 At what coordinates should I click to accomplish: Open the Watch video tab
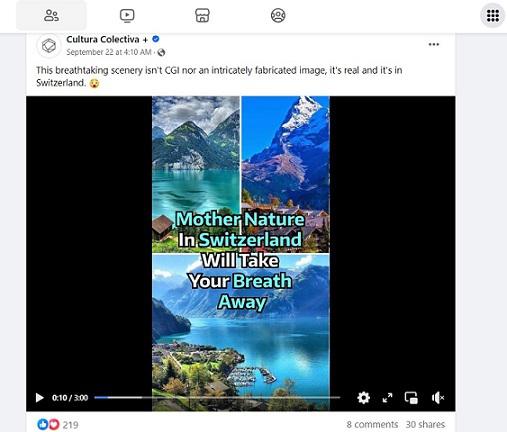click(127, 15)
